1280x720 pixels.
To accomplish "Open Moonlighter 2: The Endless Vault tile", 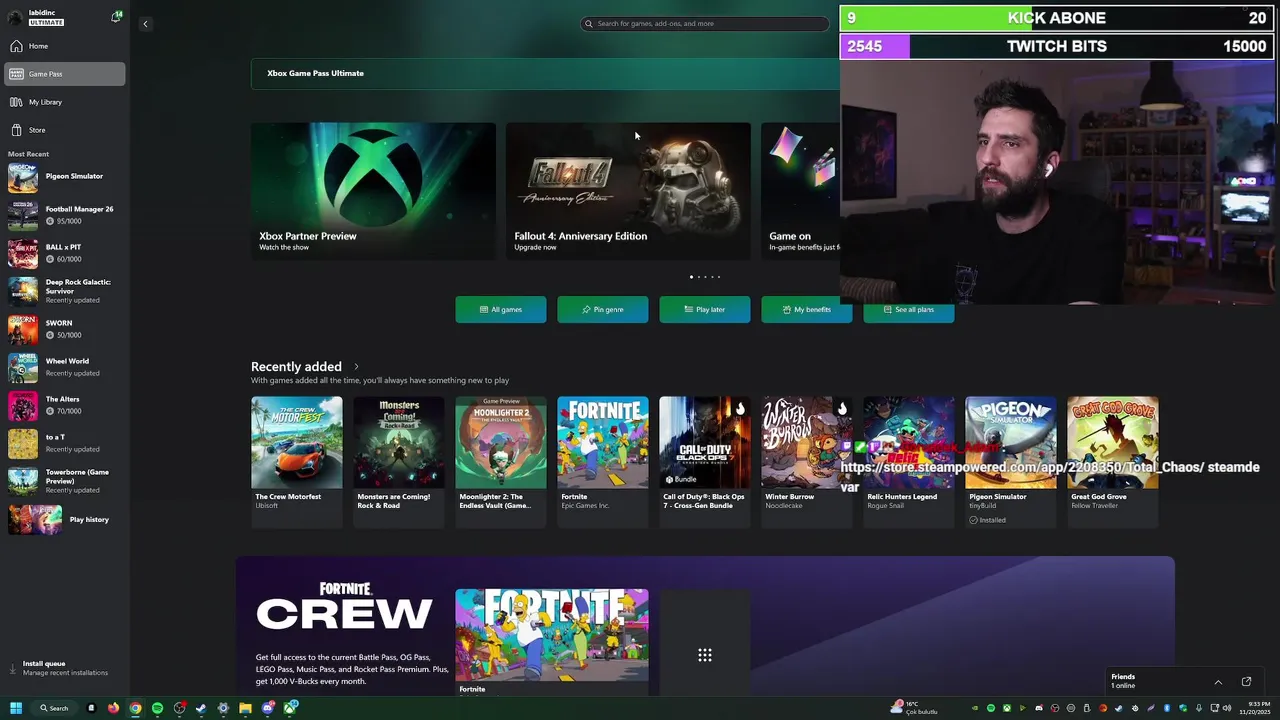I will (501, 460).
